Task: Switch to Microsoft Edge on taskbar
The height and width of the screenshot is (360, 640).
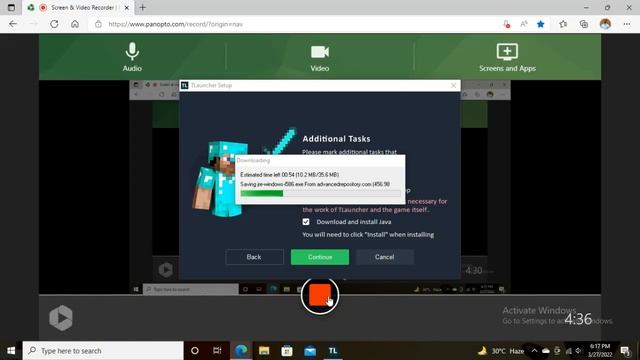Action: (241, 351)
